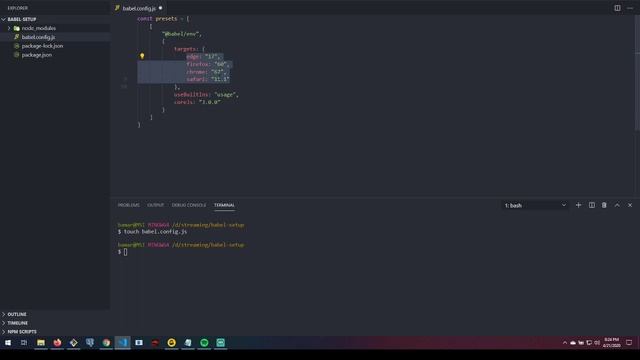Open the editor more actions menu
This screenshot has height=360, width=640.
(x=630, y=8)
